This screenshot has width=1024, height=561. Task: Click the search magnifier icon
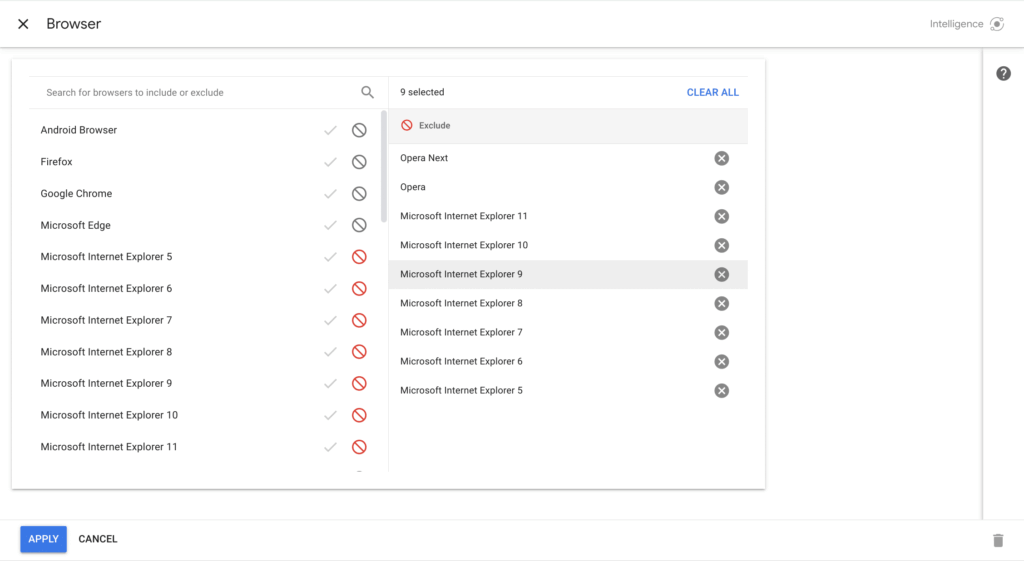[x=367, y=92]
